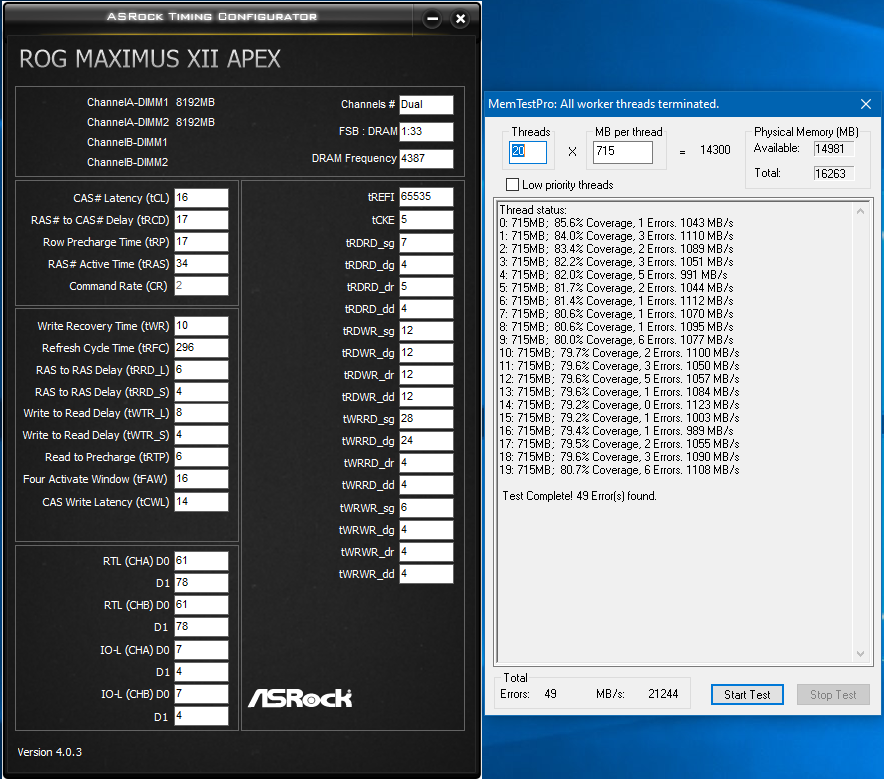This screenshot has height=779, width=884.
Task: Click the Row Precharge Time (tRP) field
Action: pos(201,242)
